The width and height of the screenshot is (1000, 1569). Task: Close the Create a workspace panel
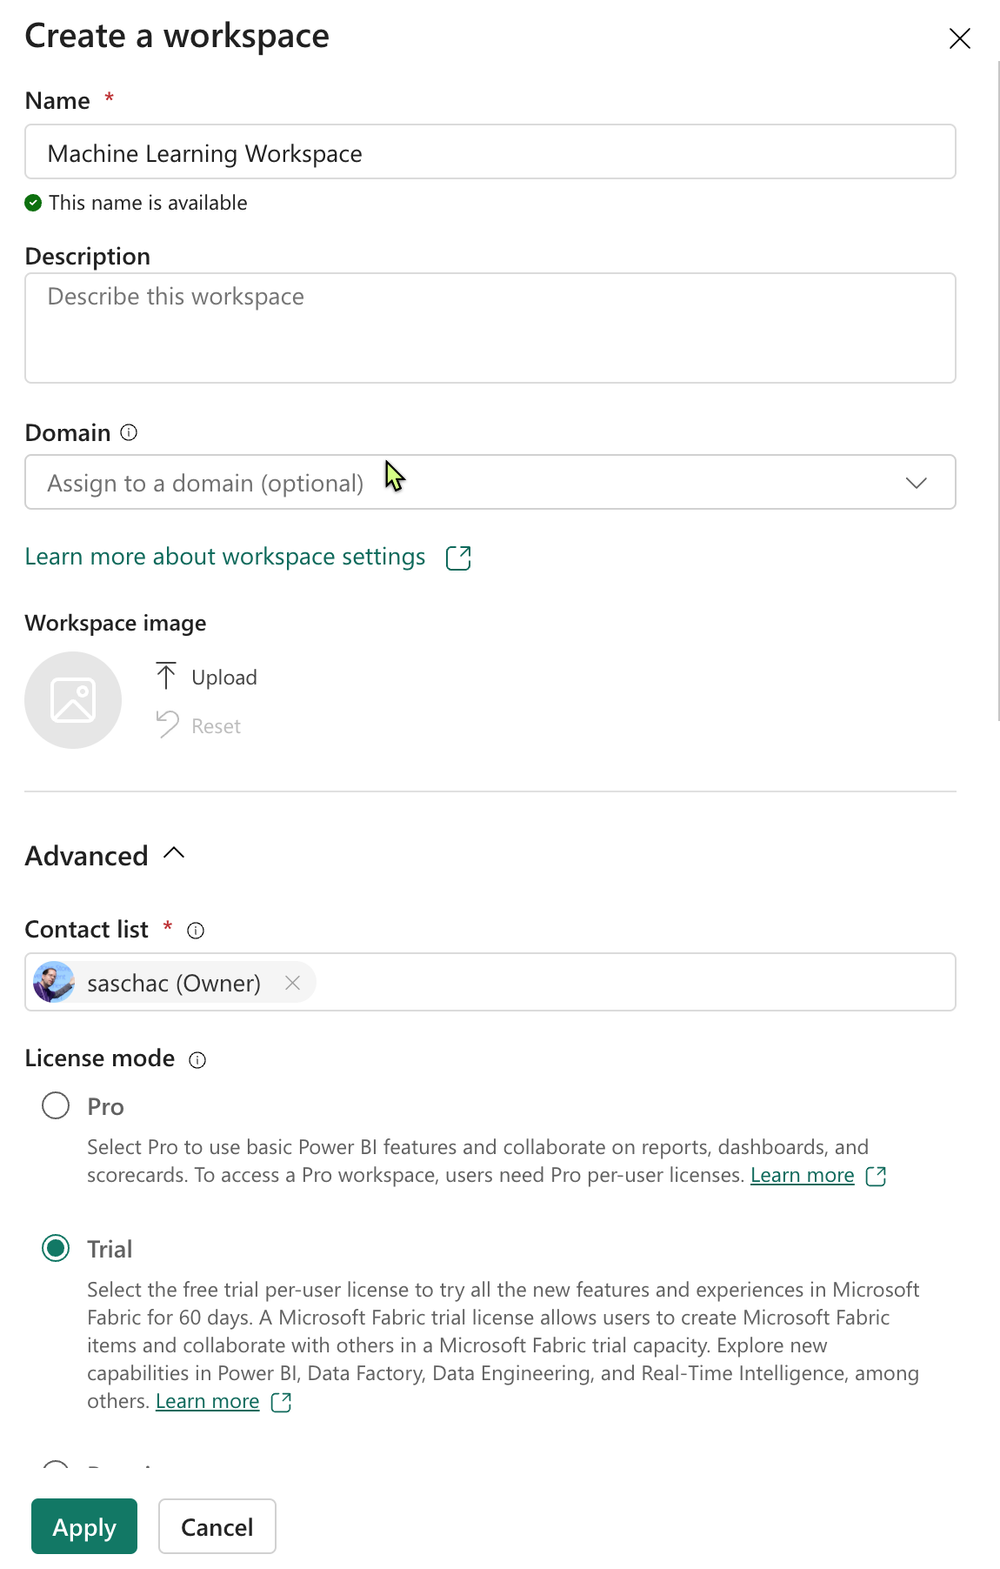coord(959,39)
